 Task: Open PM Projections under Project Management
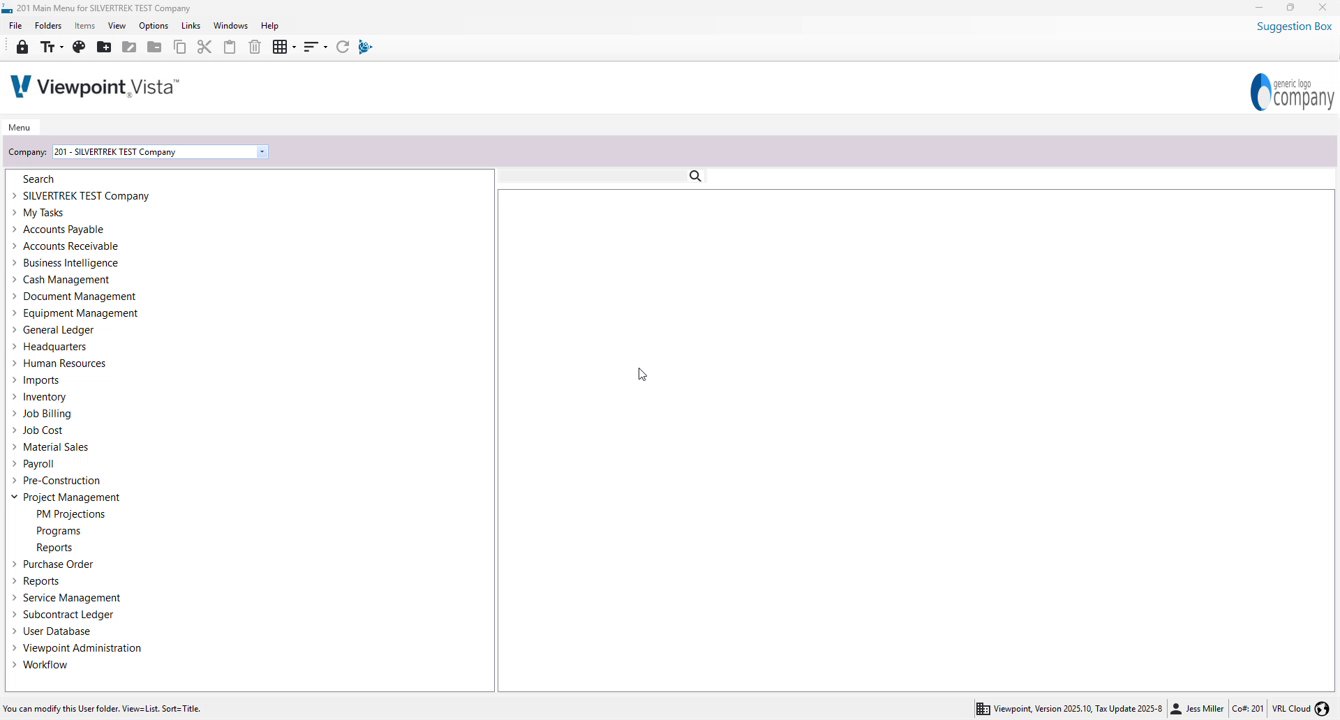click(70, 514)
